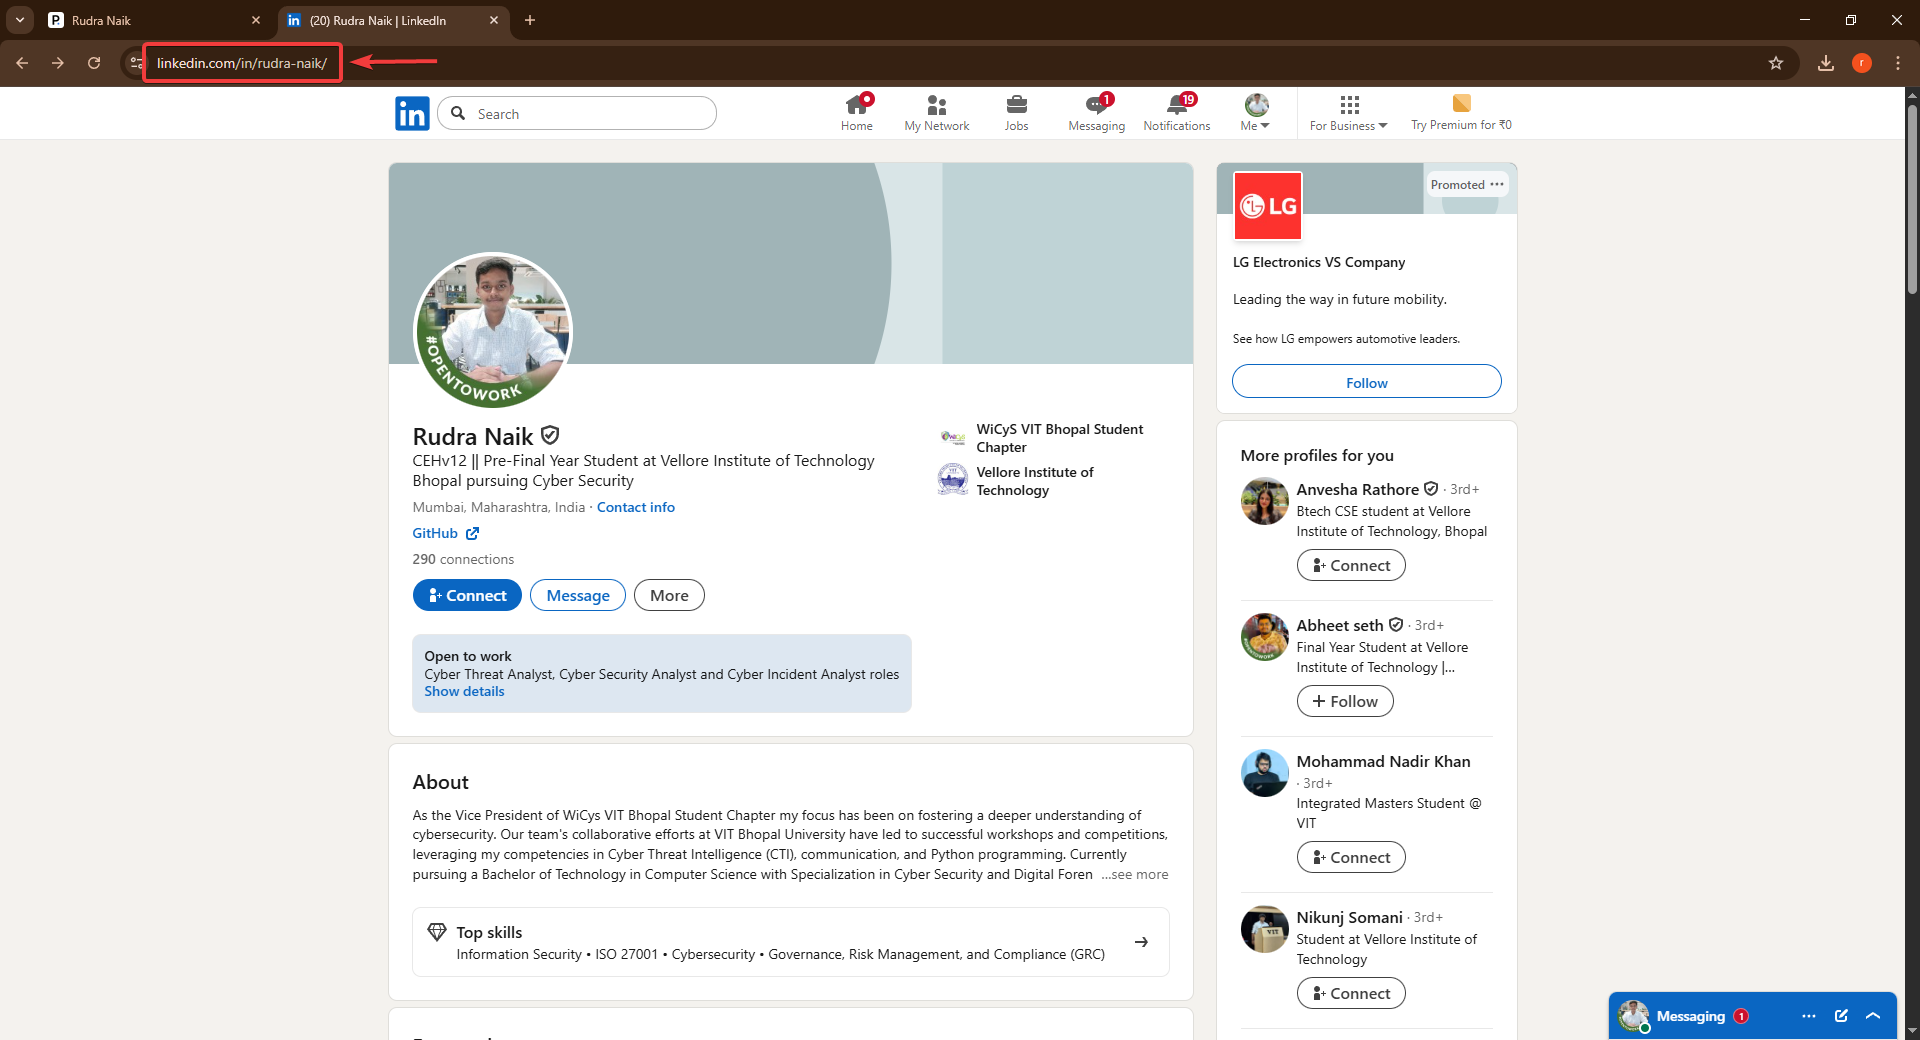The height and width of the screenshot is (1040, 1920).
Task: Bookmark this page with the star icon
Action: (x=1776, y=63)
